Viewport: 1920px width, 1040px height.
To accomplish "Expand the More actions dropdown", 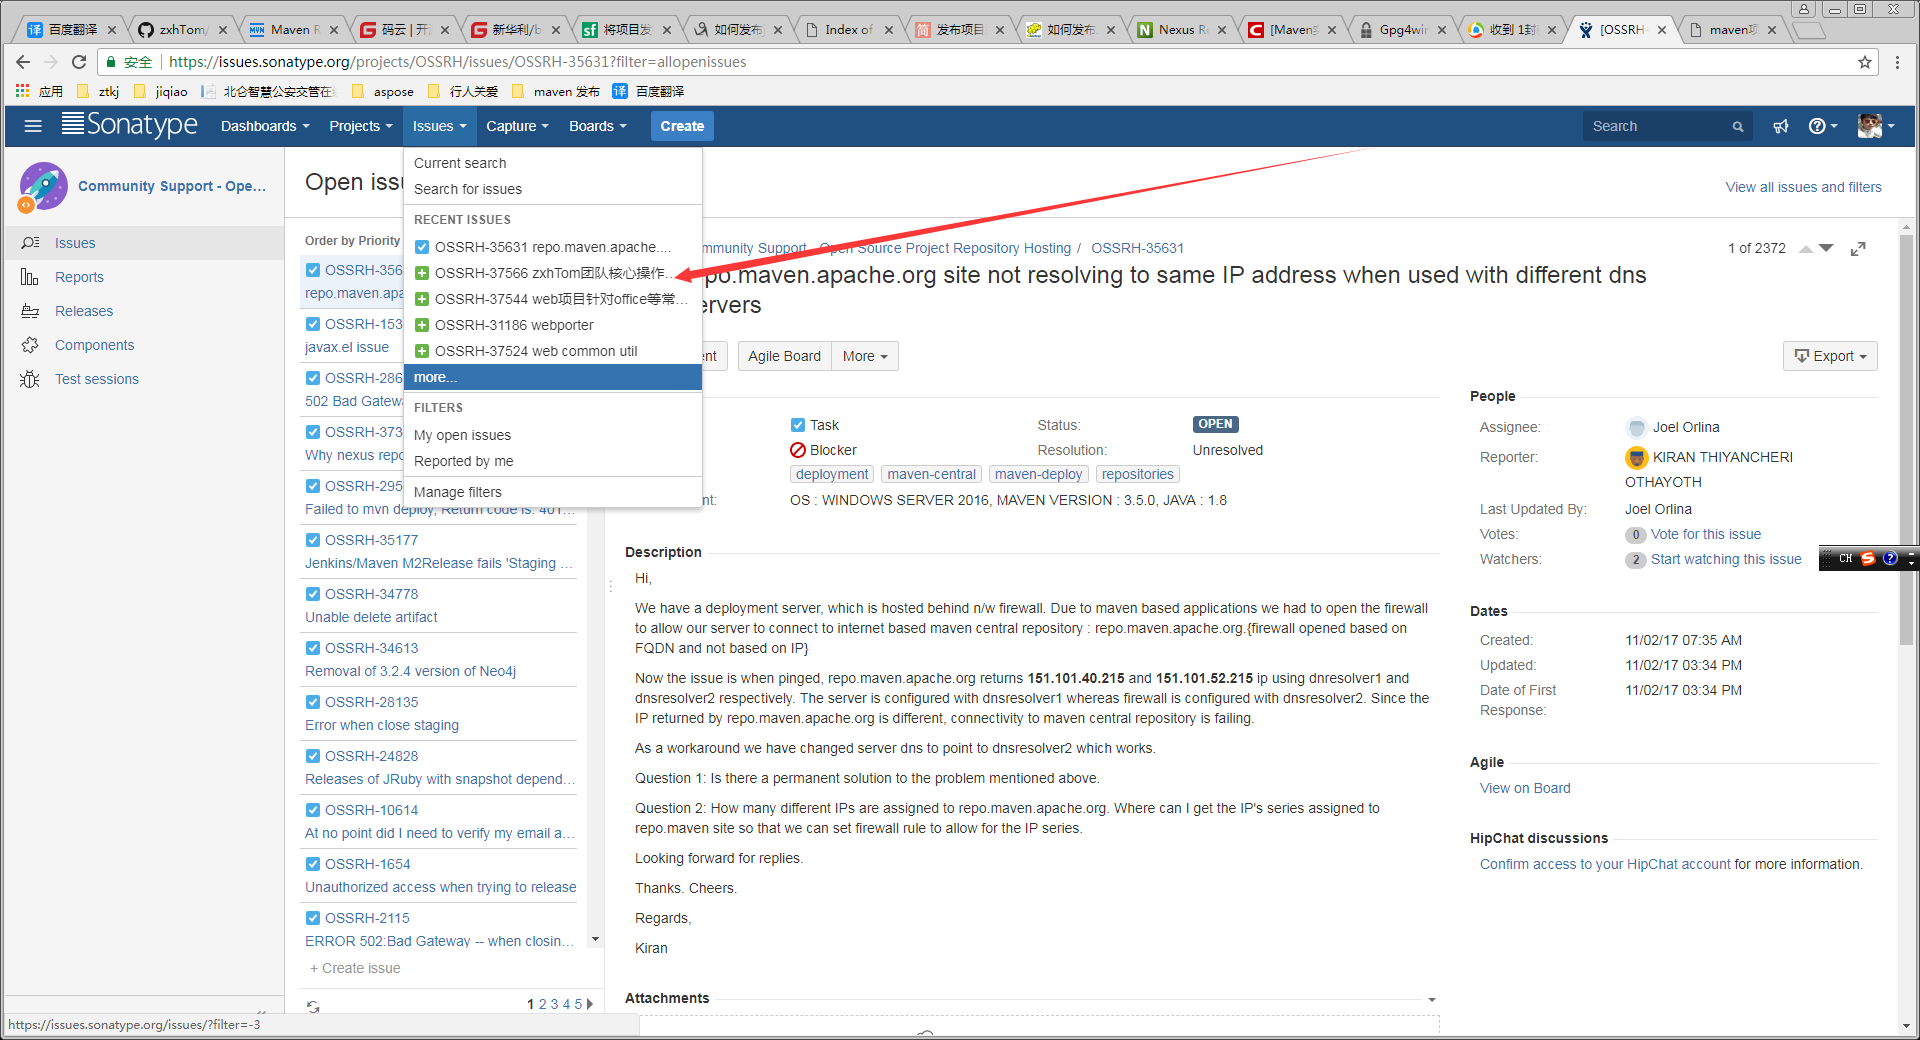I will click(865, 356).
